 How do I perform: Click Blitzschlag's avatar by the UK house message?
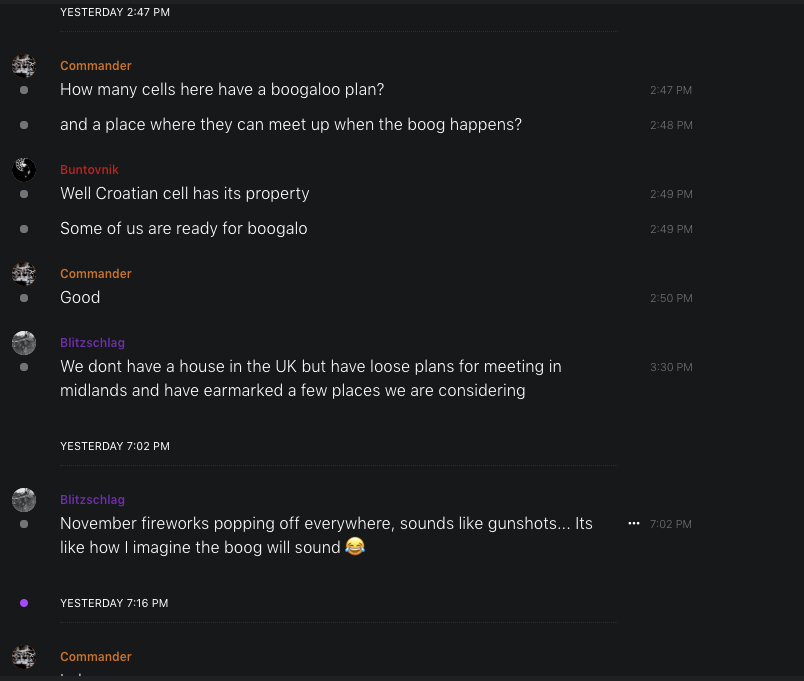[x=24, y=343]
